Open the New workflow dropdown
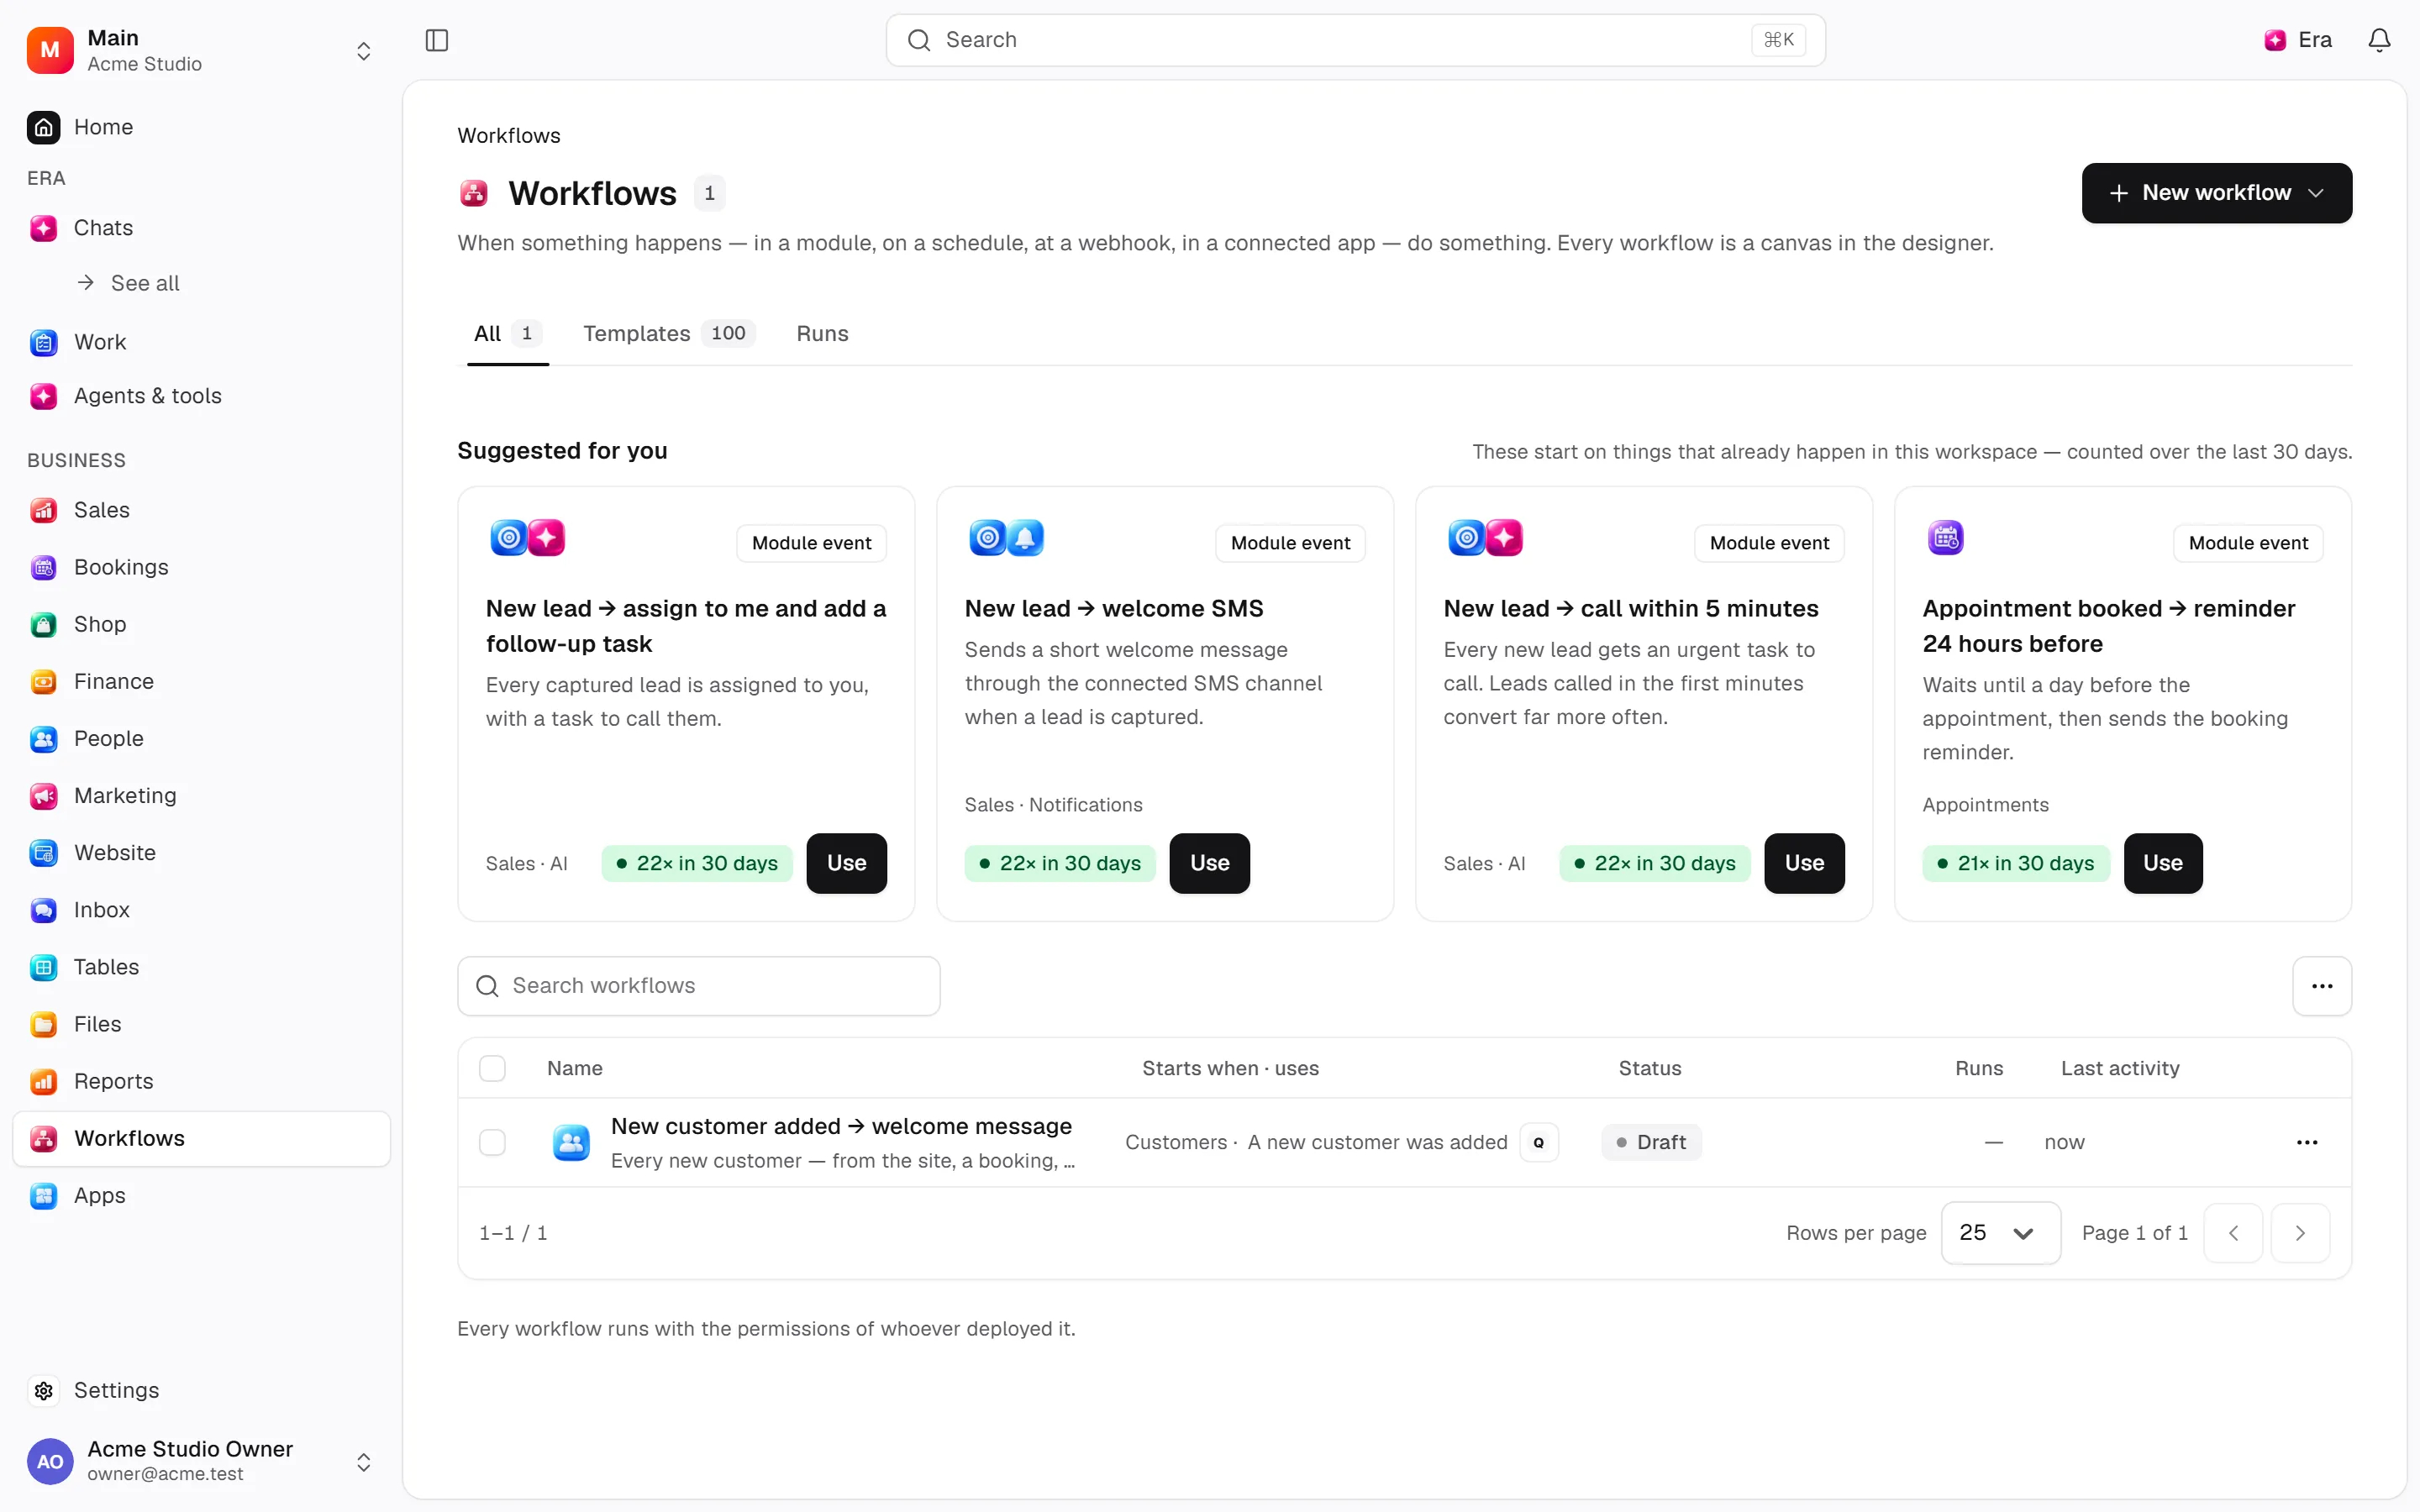Viewport: 2420px width, 1512px height. point(2216,193)
